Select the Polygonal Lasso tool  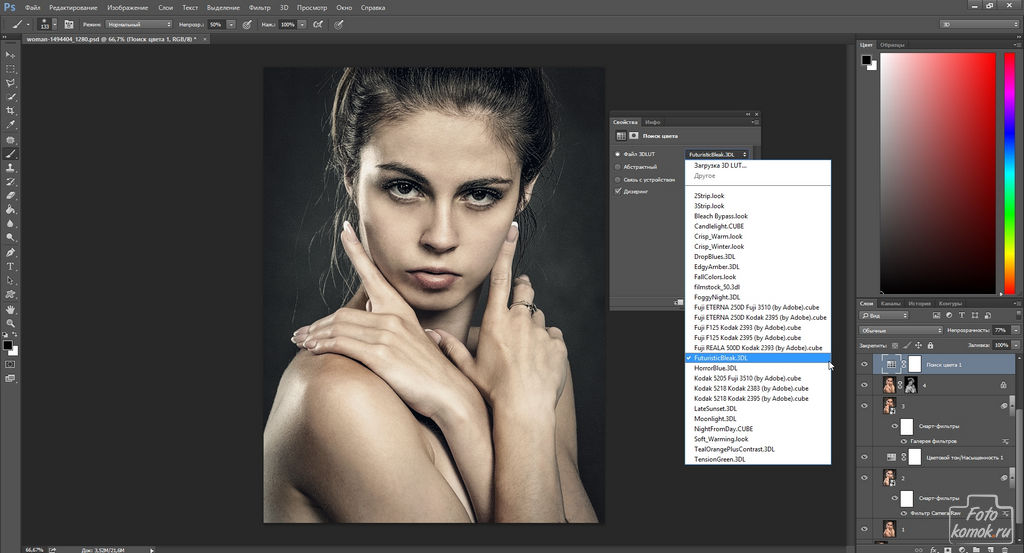(10, 83)
